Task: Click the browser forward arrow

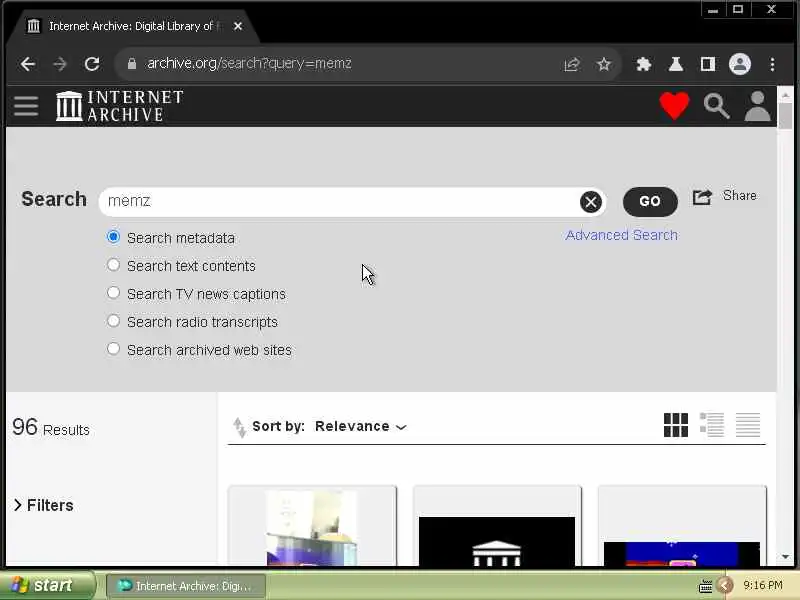Action: tap(60, 64)
